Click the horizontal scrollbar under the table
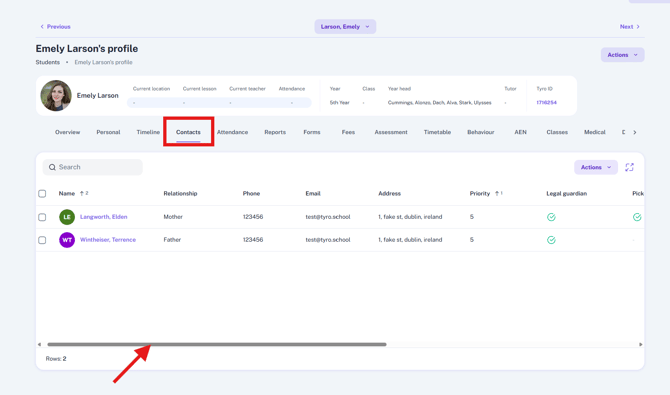This screenshot has width=670, height=395. click(x=217, y=344)
